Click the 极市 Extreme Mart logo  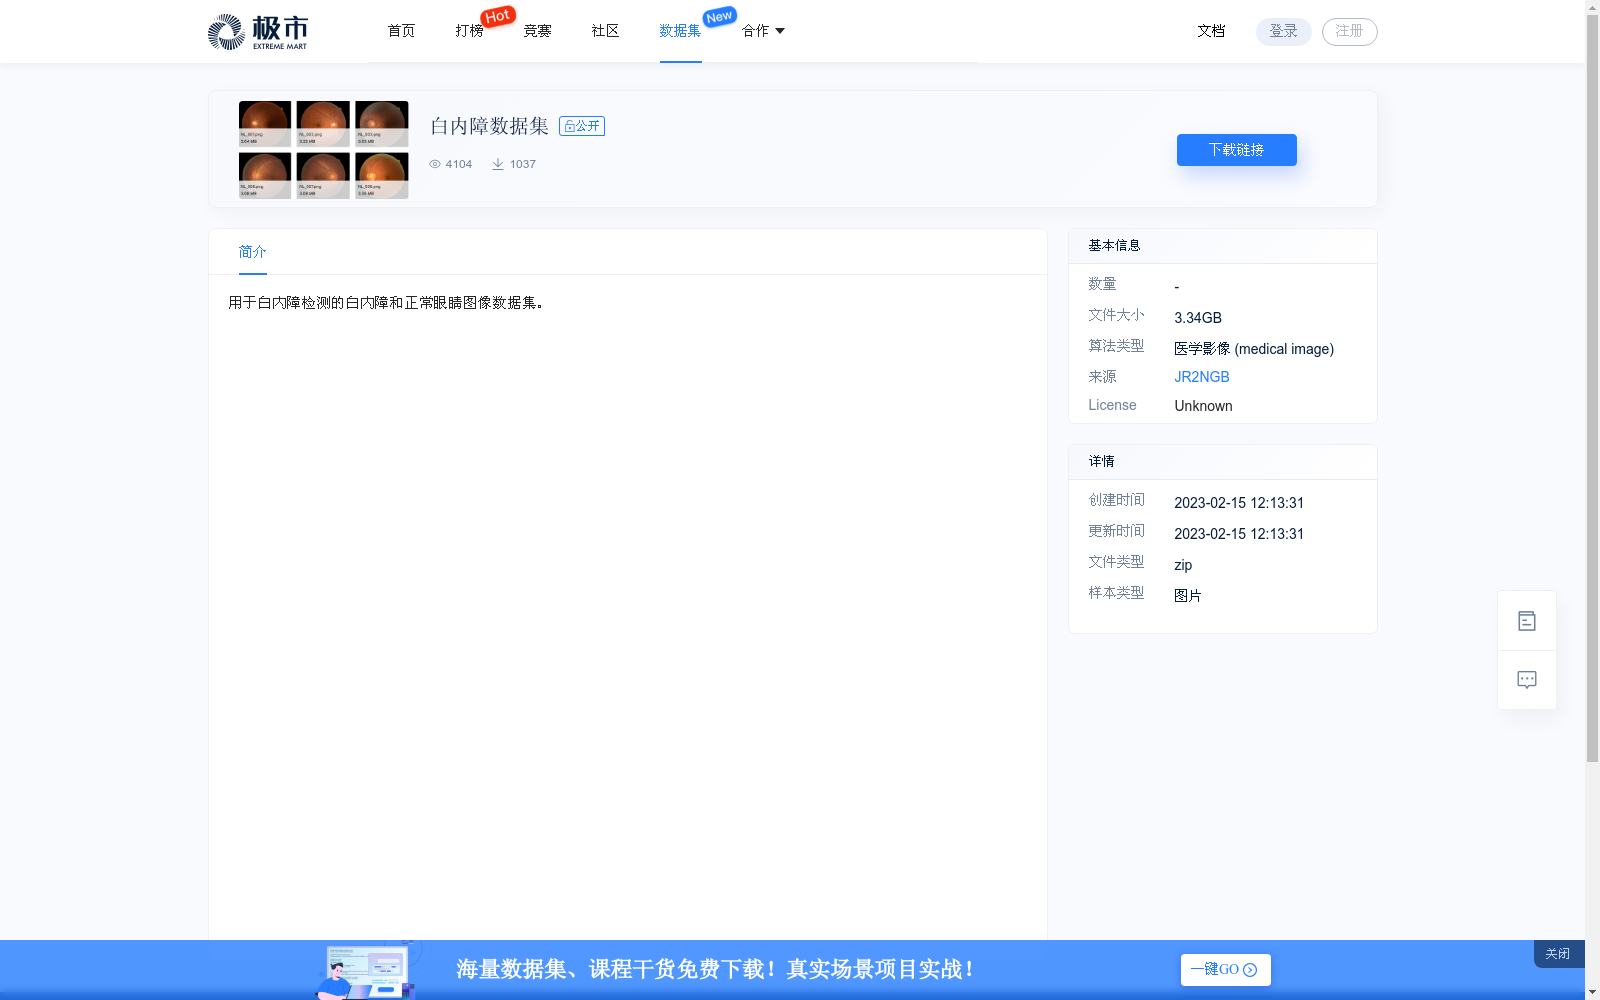(x=258, y=32)
